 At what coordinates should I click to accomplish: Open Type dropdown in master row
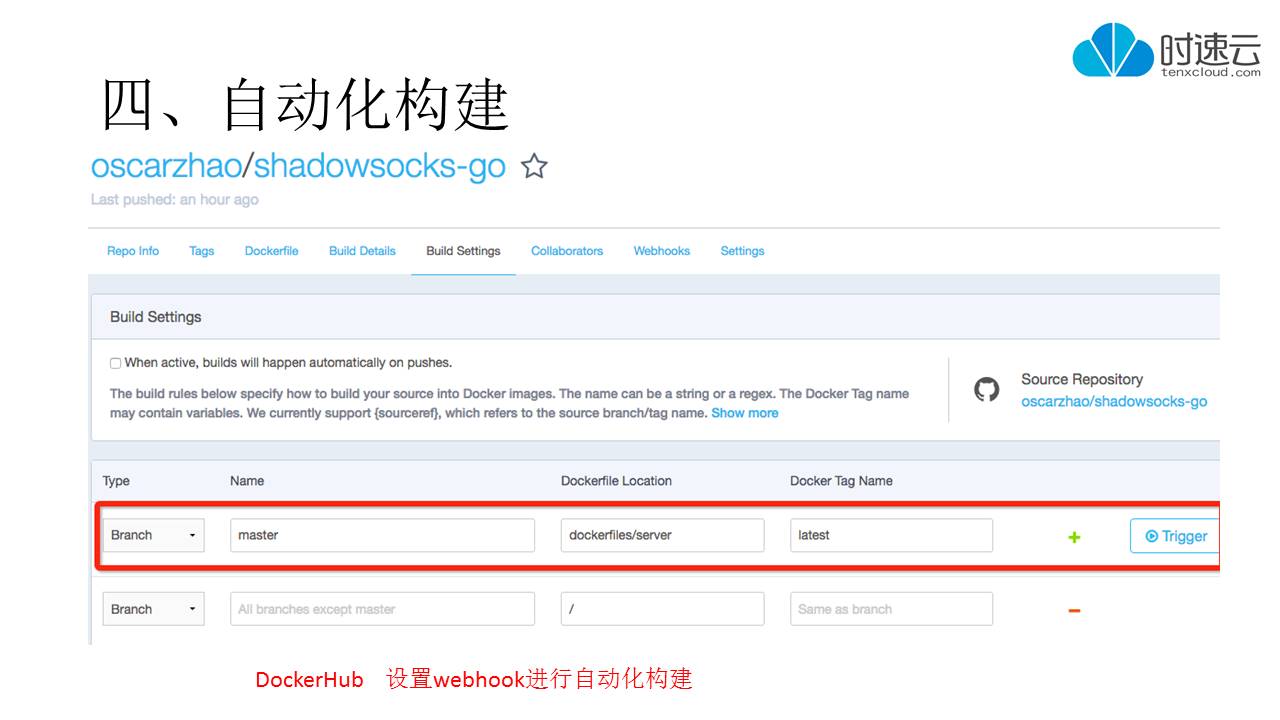[154, 535]
